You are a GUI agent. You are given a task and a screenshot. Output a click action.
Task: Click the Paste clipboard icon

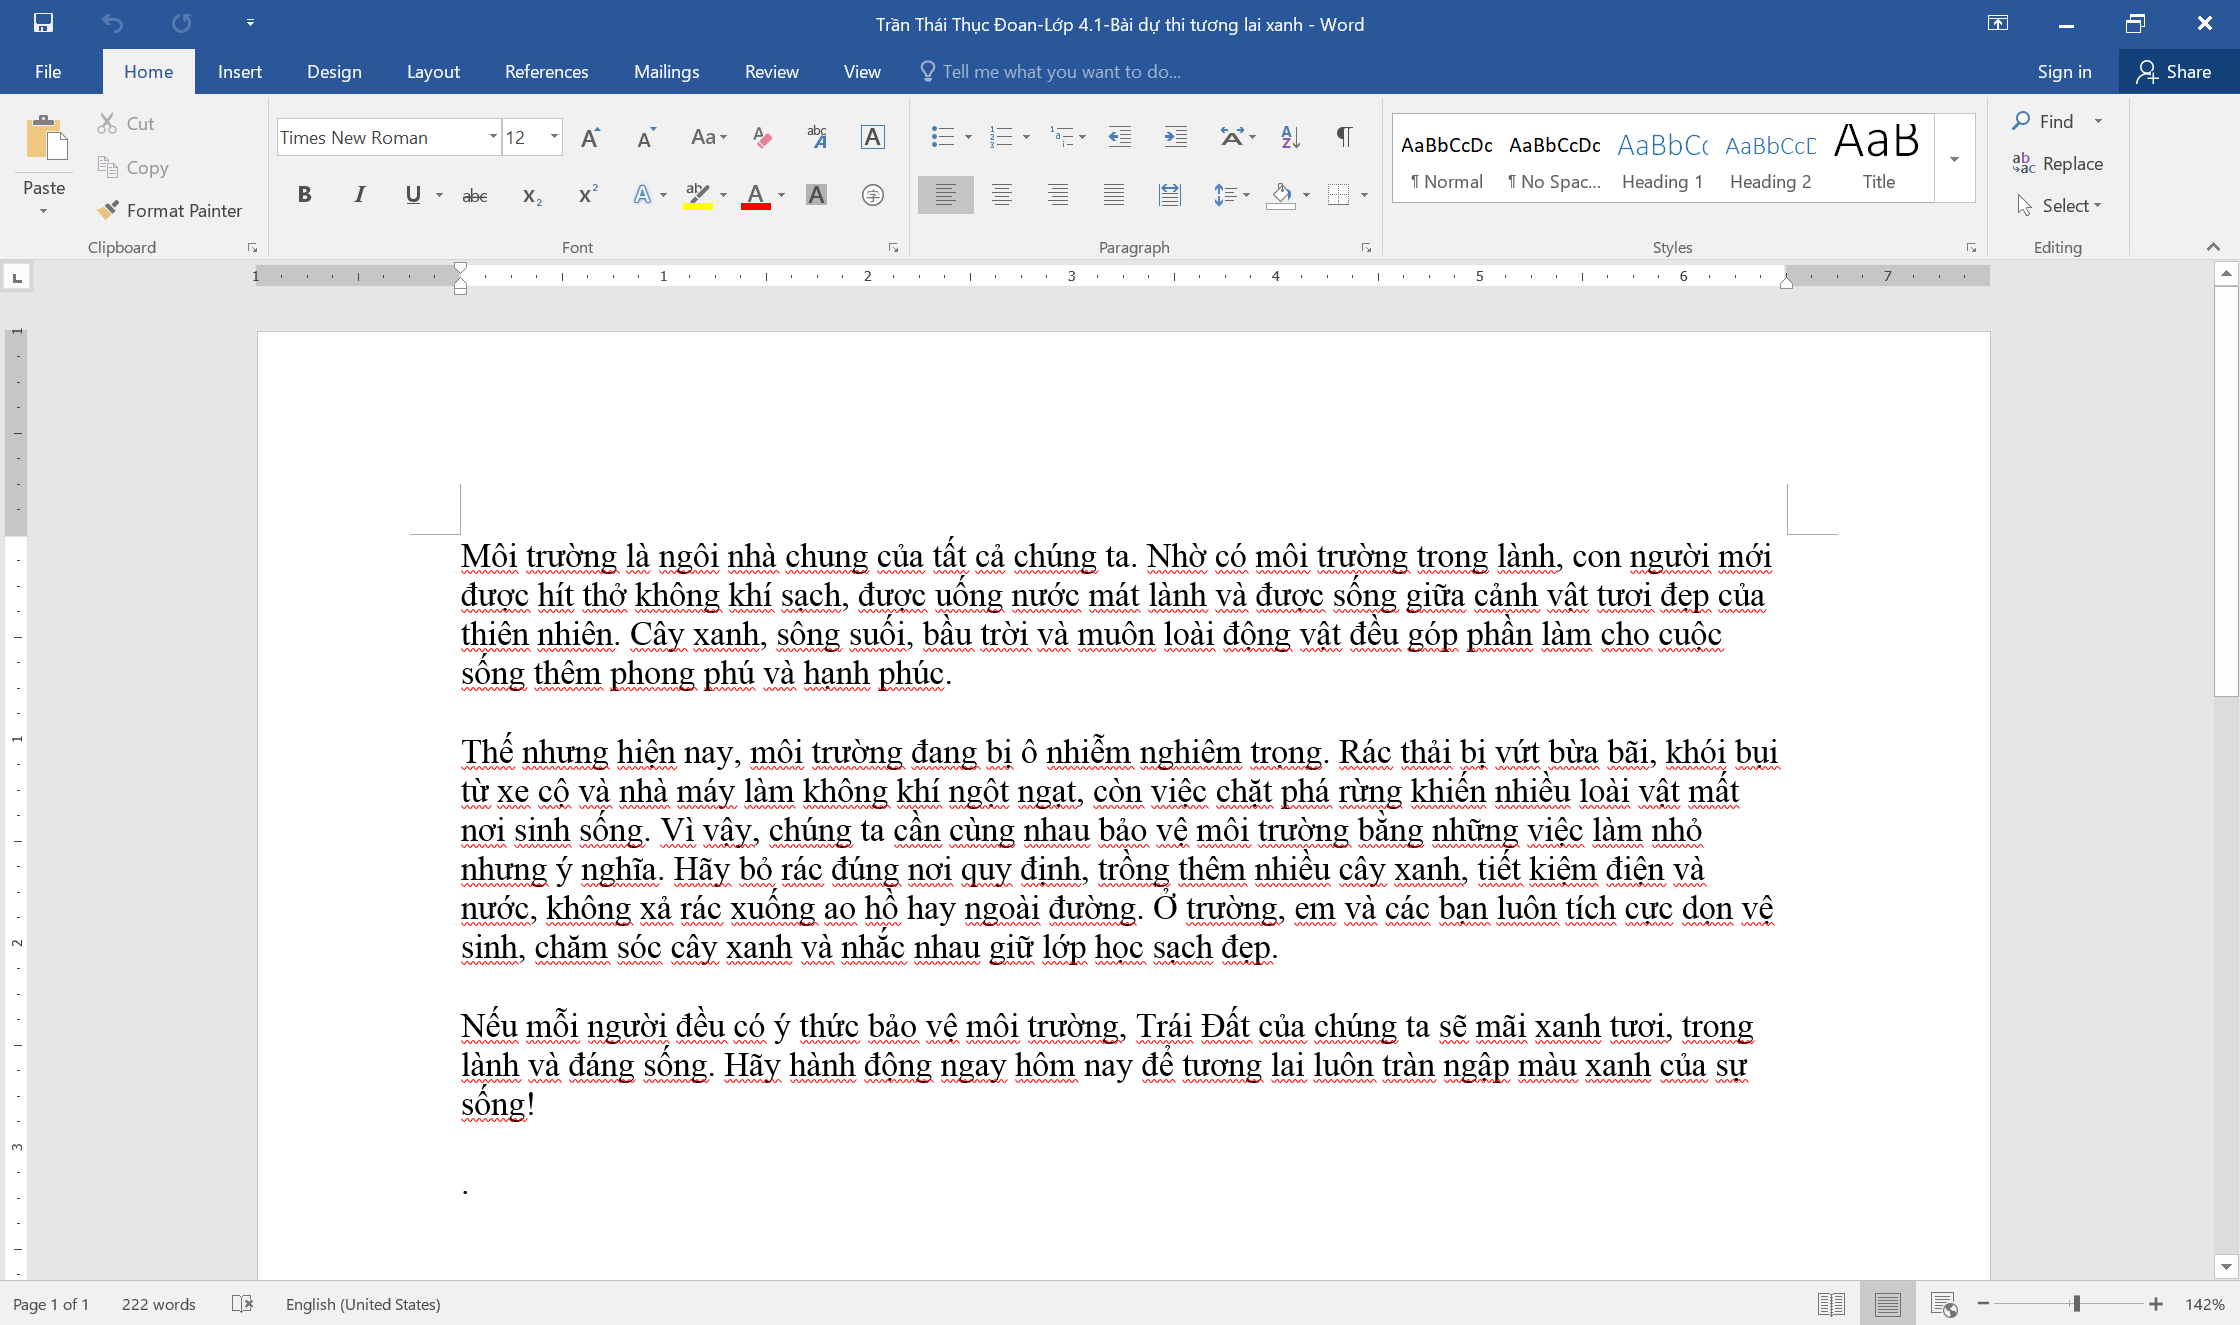pyautogui.click(x=45, y=139)
